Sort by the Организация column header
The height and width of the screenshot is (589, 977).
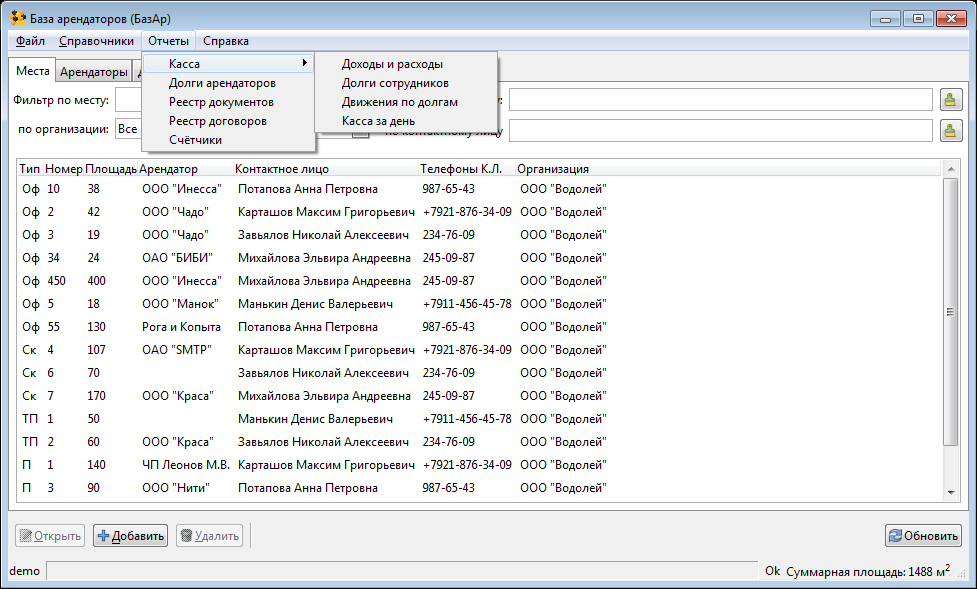[728, 169]
